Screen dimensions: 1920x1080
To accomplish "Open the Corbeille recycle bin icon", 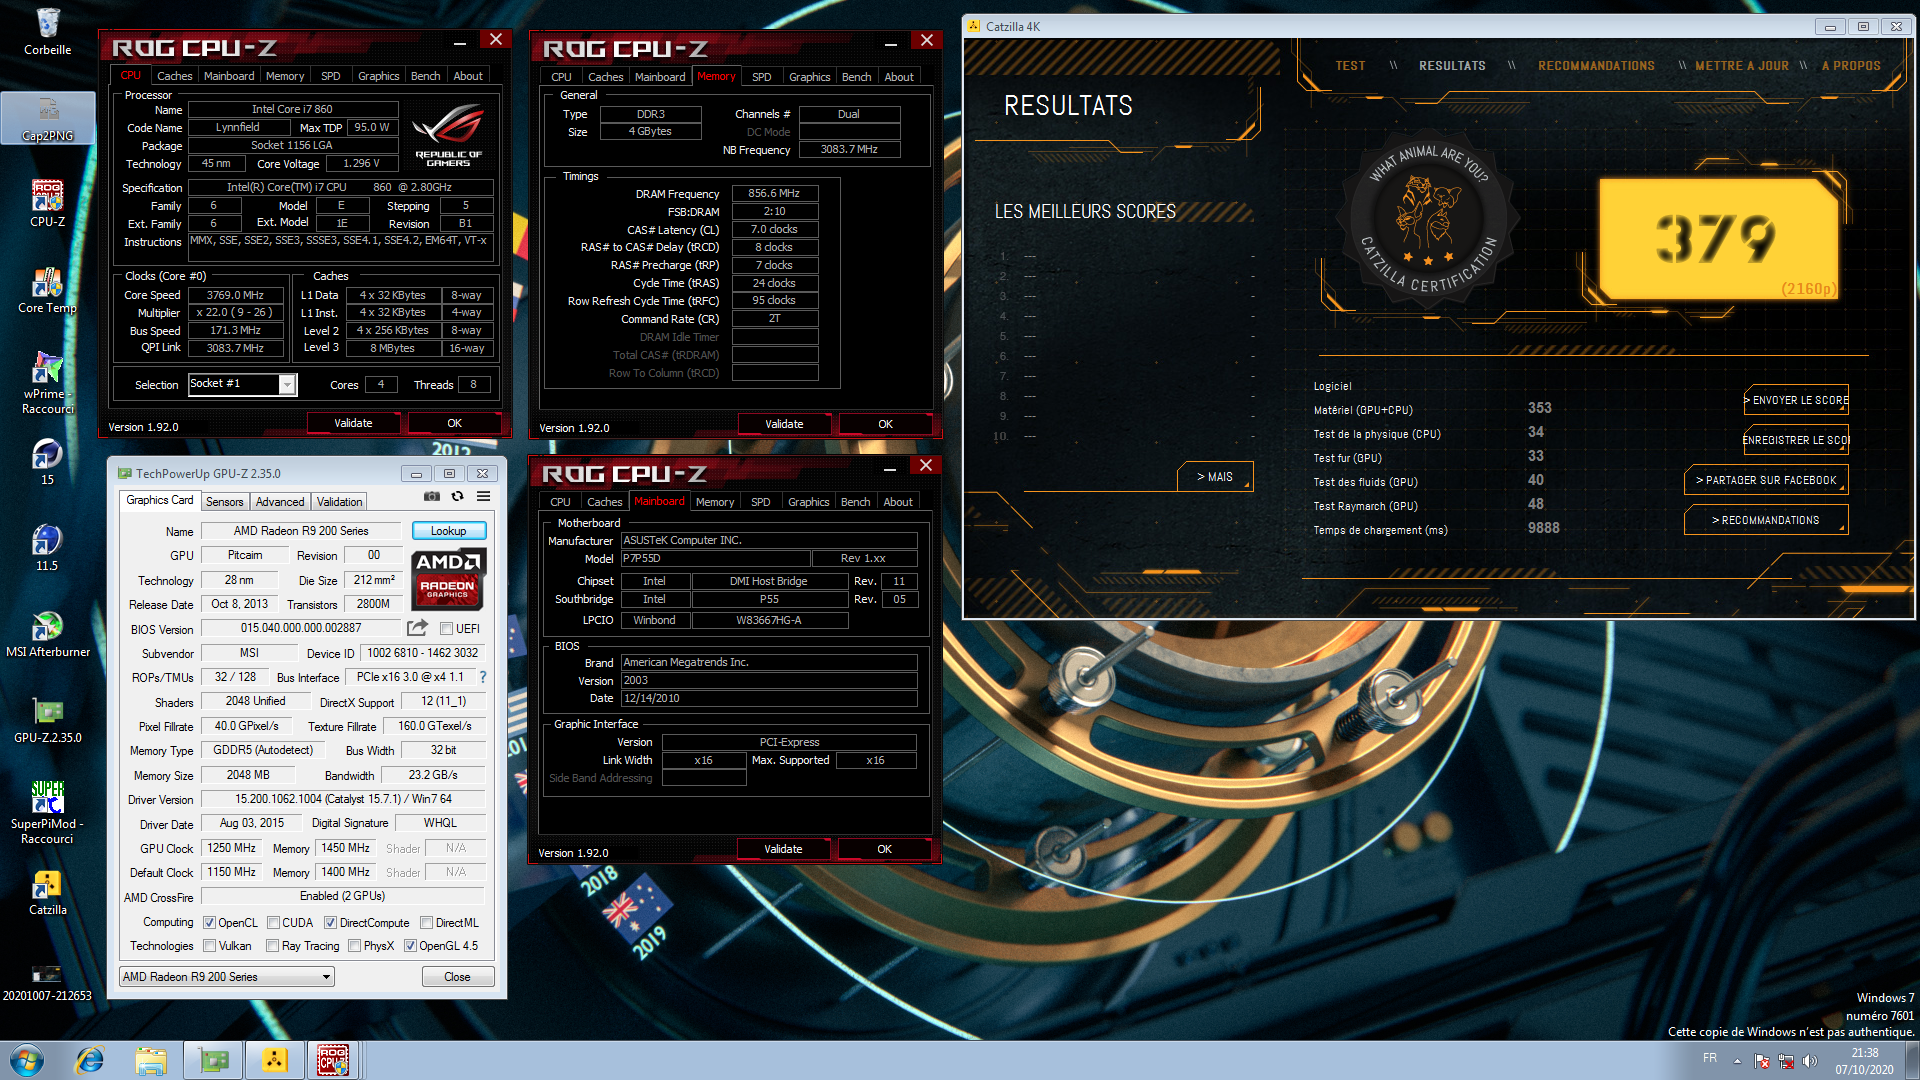I will click(x=47, y=31).
